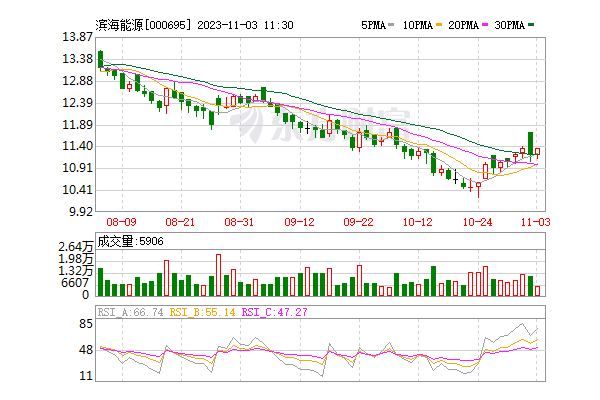
Task: Click the 08-09 date on the x-axis
Action: point(120,221)
